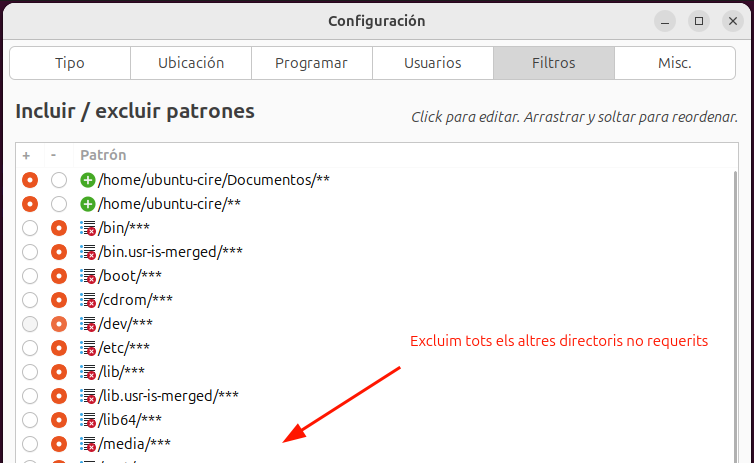The height and width of the screenshot is (463, 754).
Task: Go to the Programar tab
Action: 312,63
